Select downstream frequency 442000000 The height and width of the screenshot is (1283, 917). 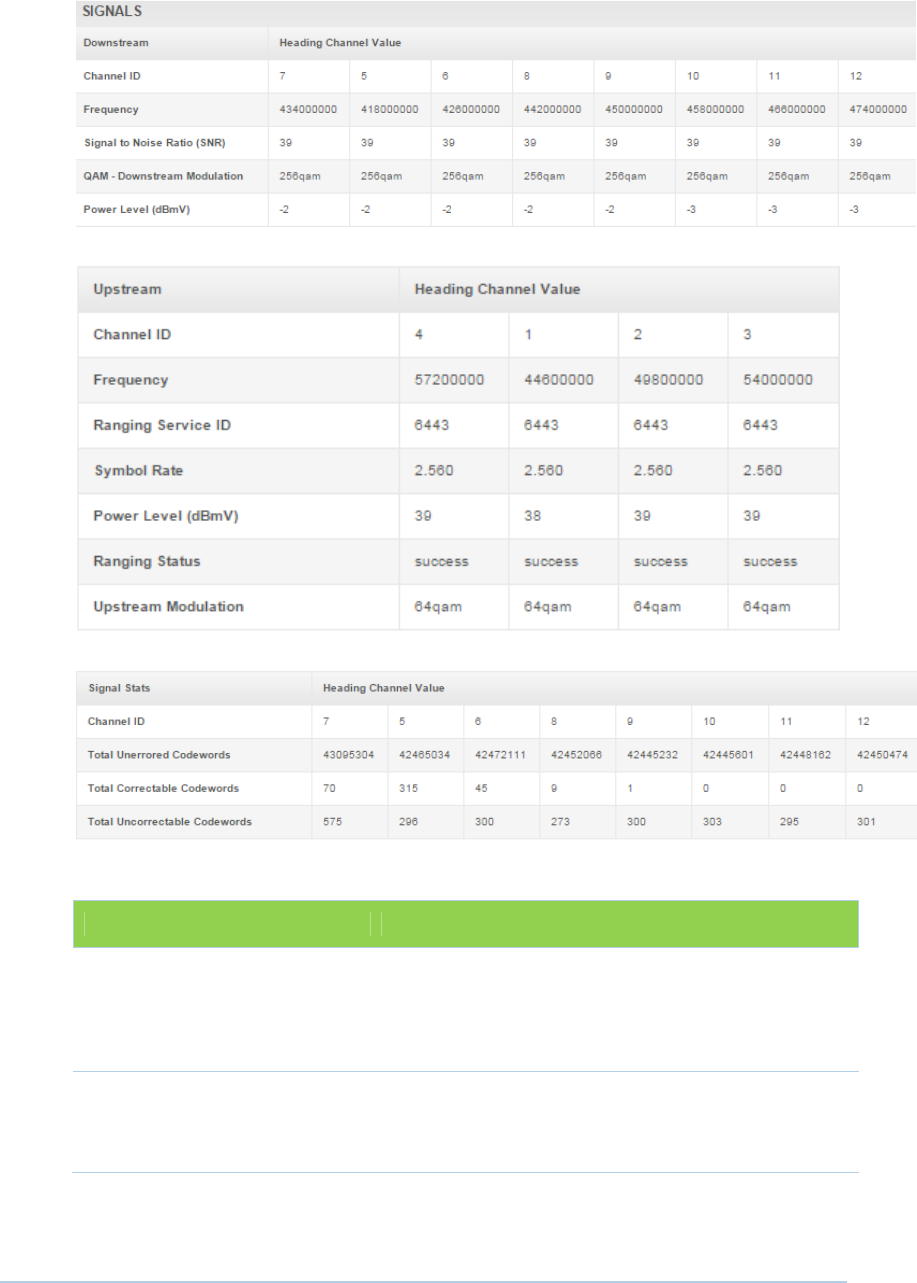point(552,109)
